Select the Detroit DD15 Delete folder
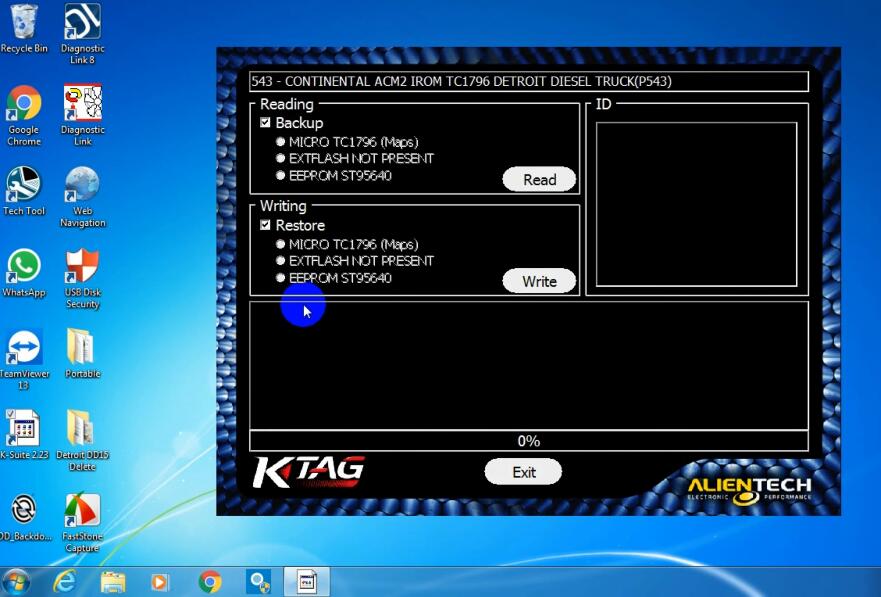The image size is (881, 597). (x=82, y=441)
